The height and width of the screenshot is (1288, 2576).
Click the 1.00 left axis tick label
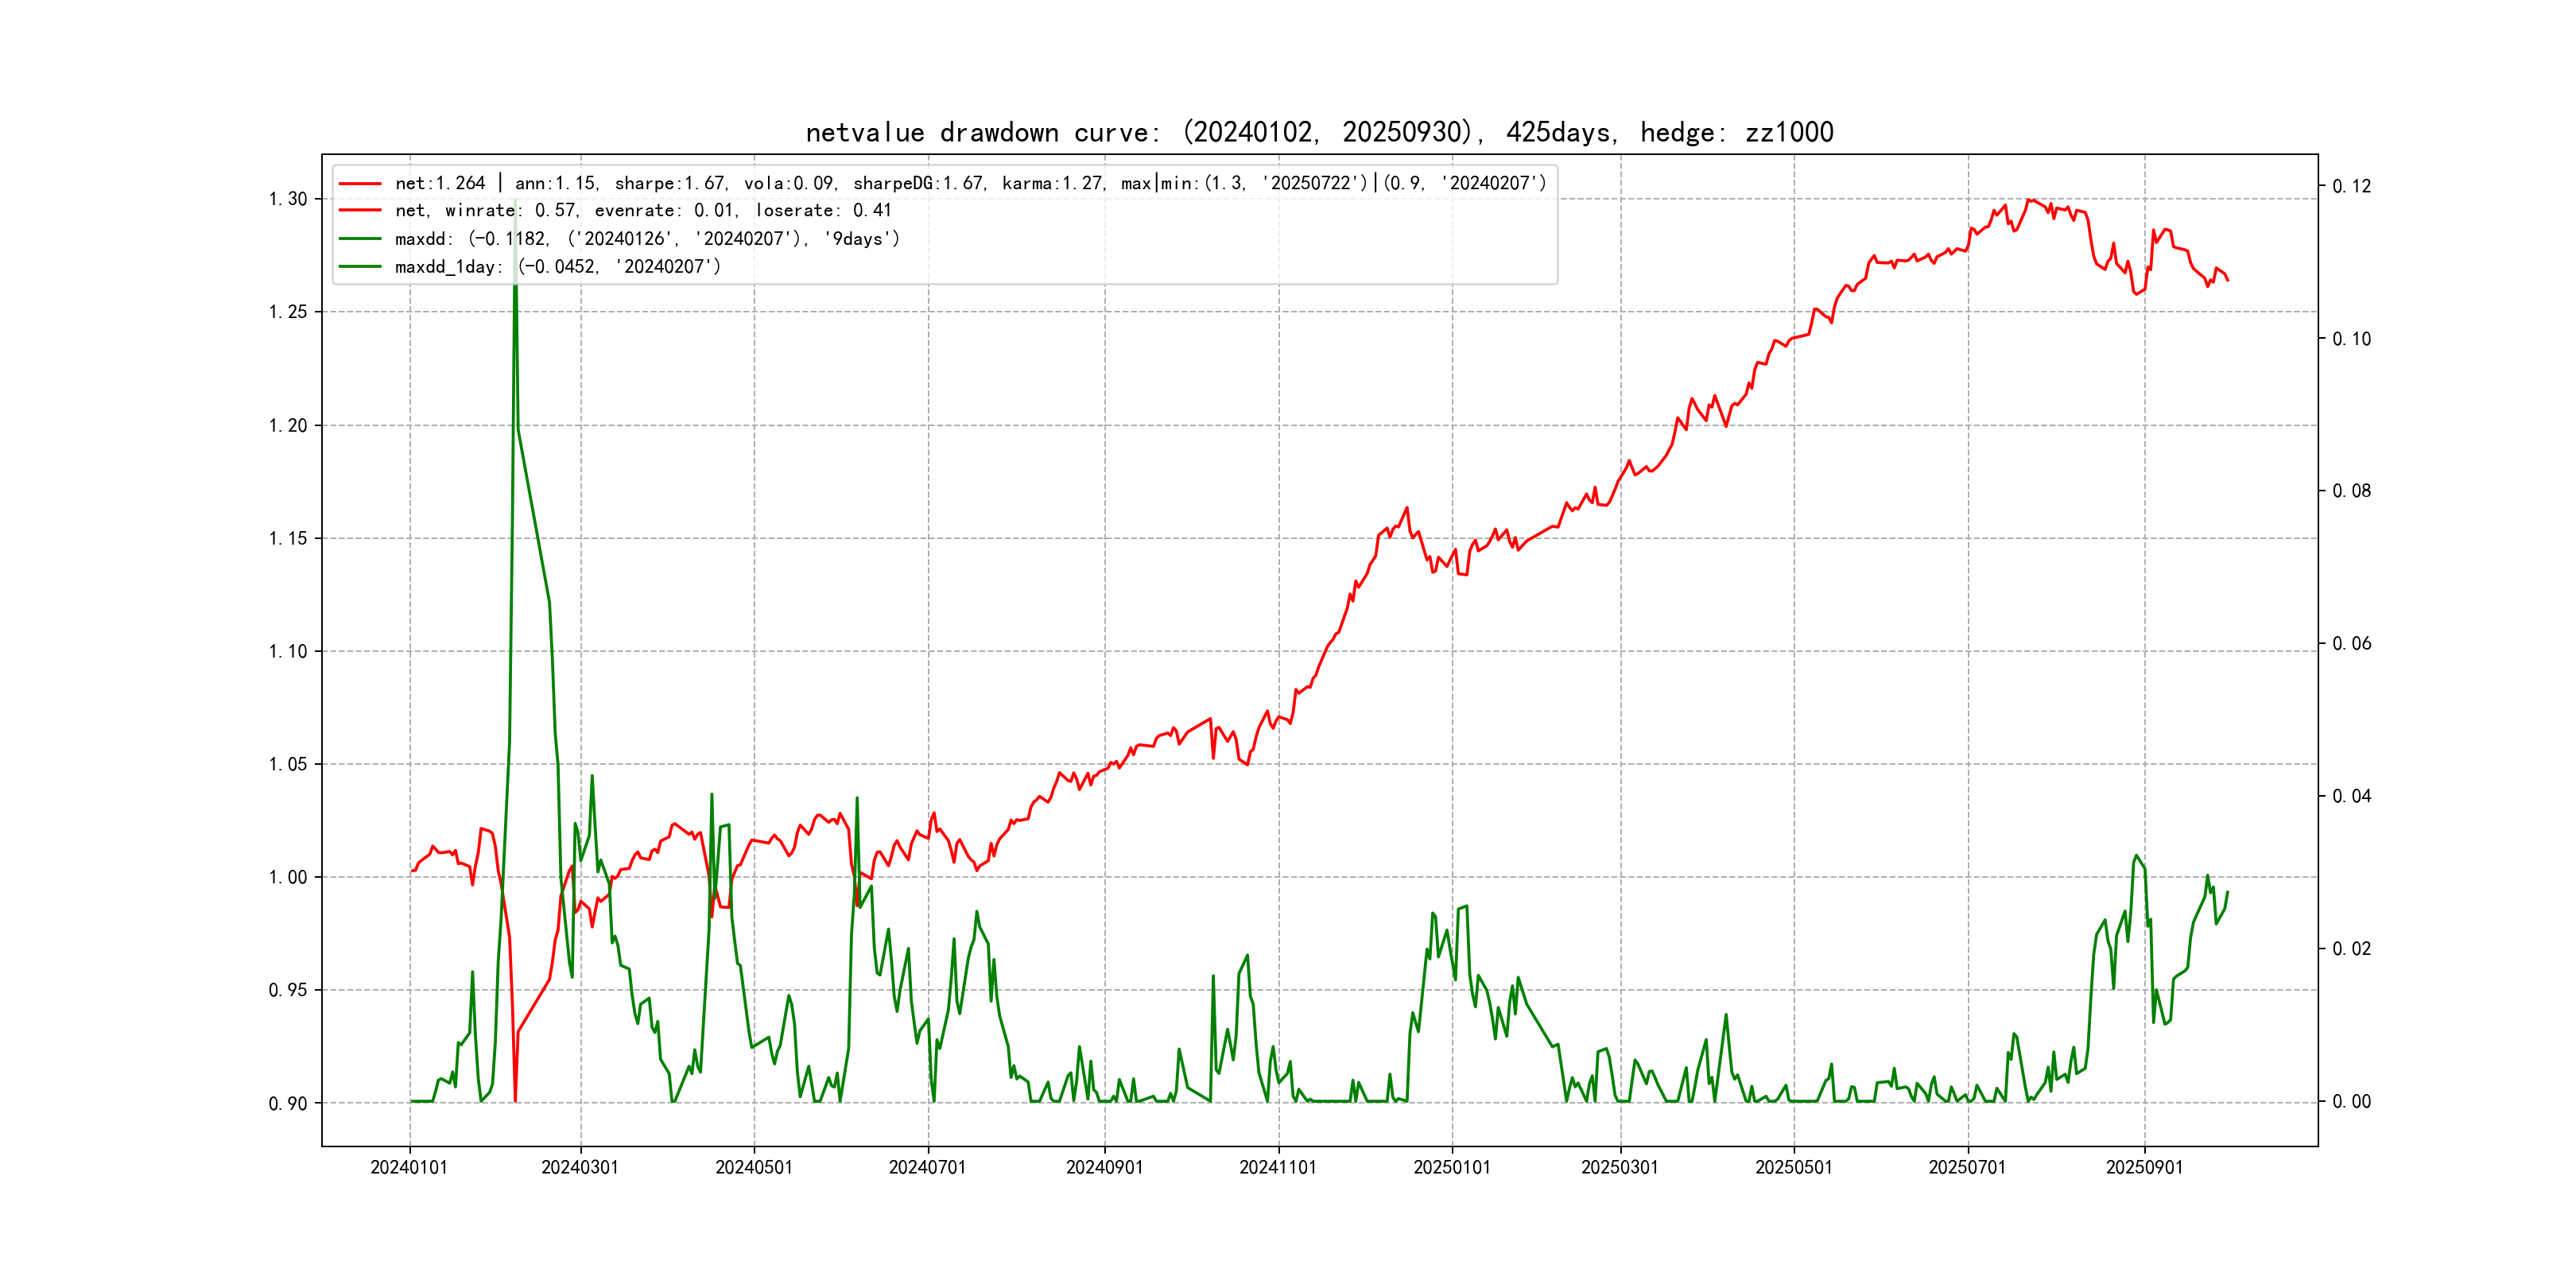pyautogui.click(x=288, y=877)
